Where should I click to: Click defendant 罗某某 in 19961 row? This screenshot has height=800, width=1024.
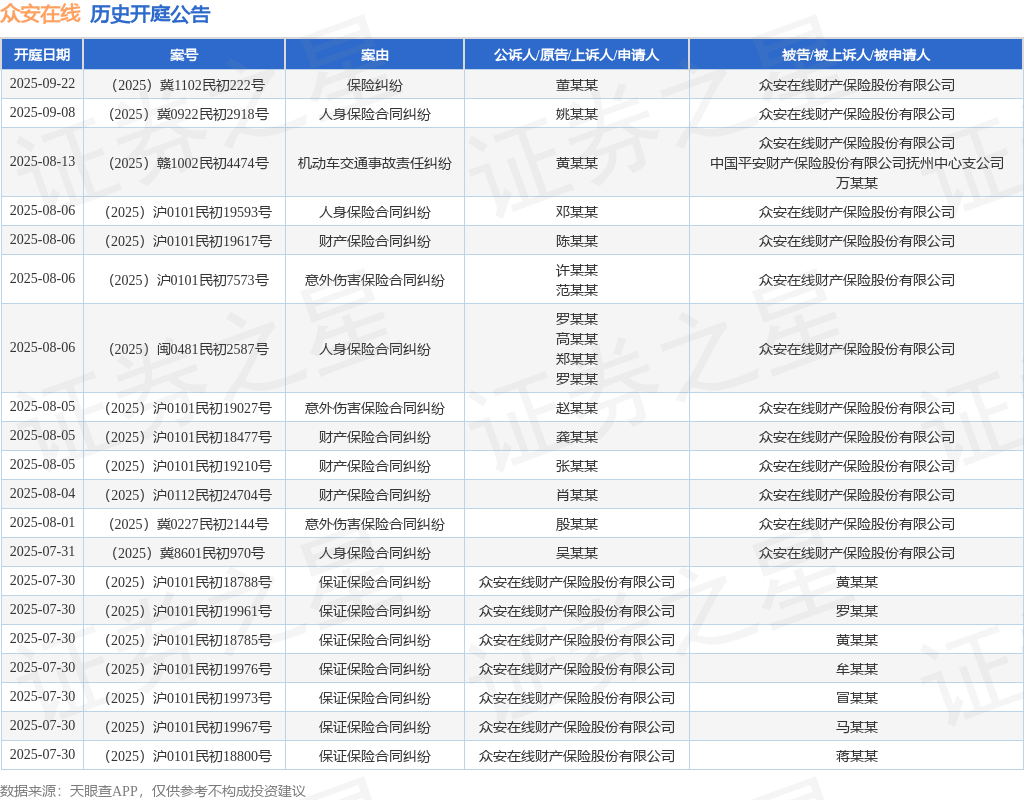pyautogui.click(x=857, y=611)
